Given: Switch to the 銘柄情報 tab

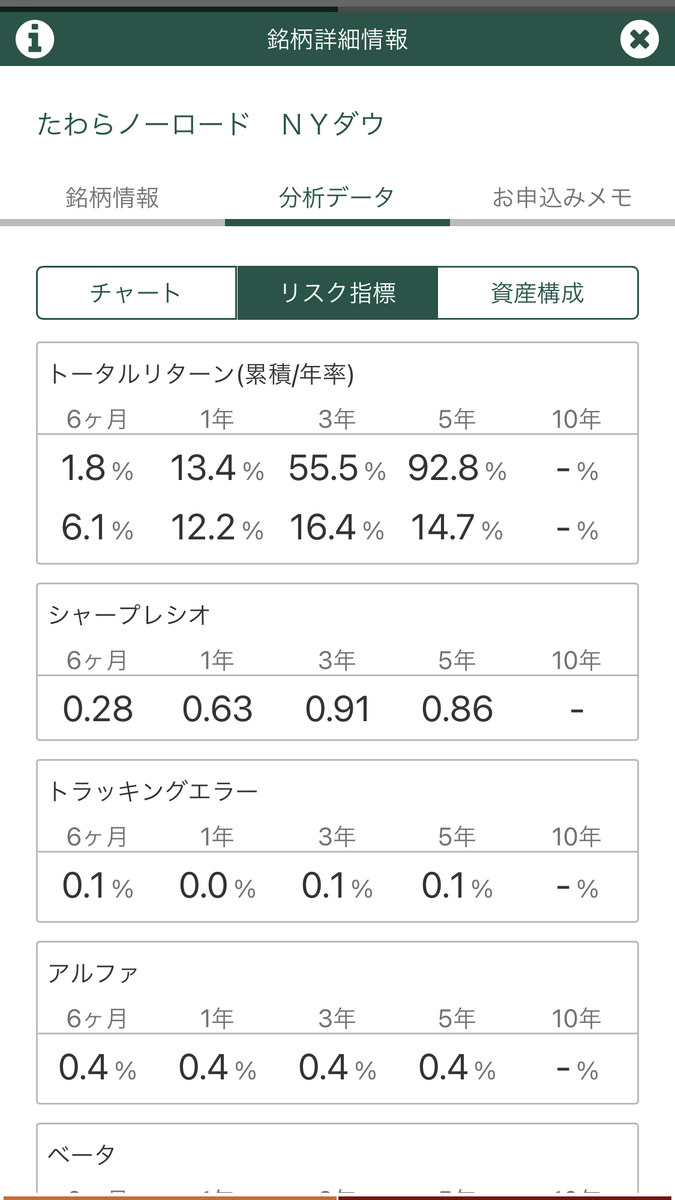Looking at the screenshot, I should 112,197.
